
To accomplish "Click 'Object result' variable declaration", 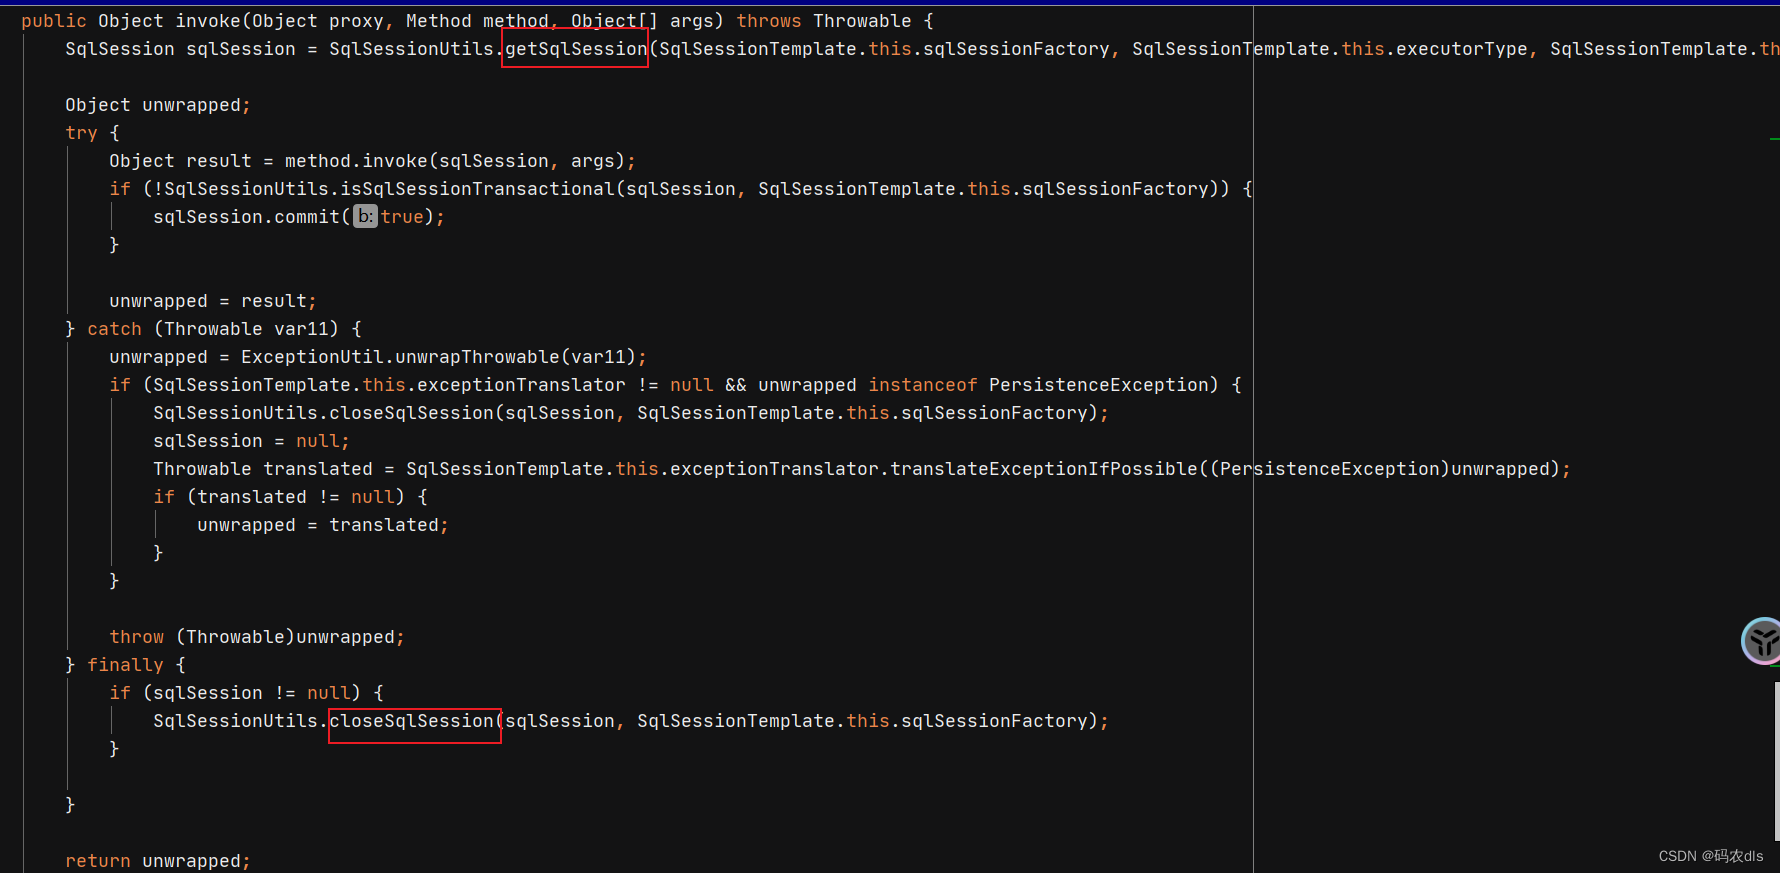I will pyautogui.click(x=180, y=161).
